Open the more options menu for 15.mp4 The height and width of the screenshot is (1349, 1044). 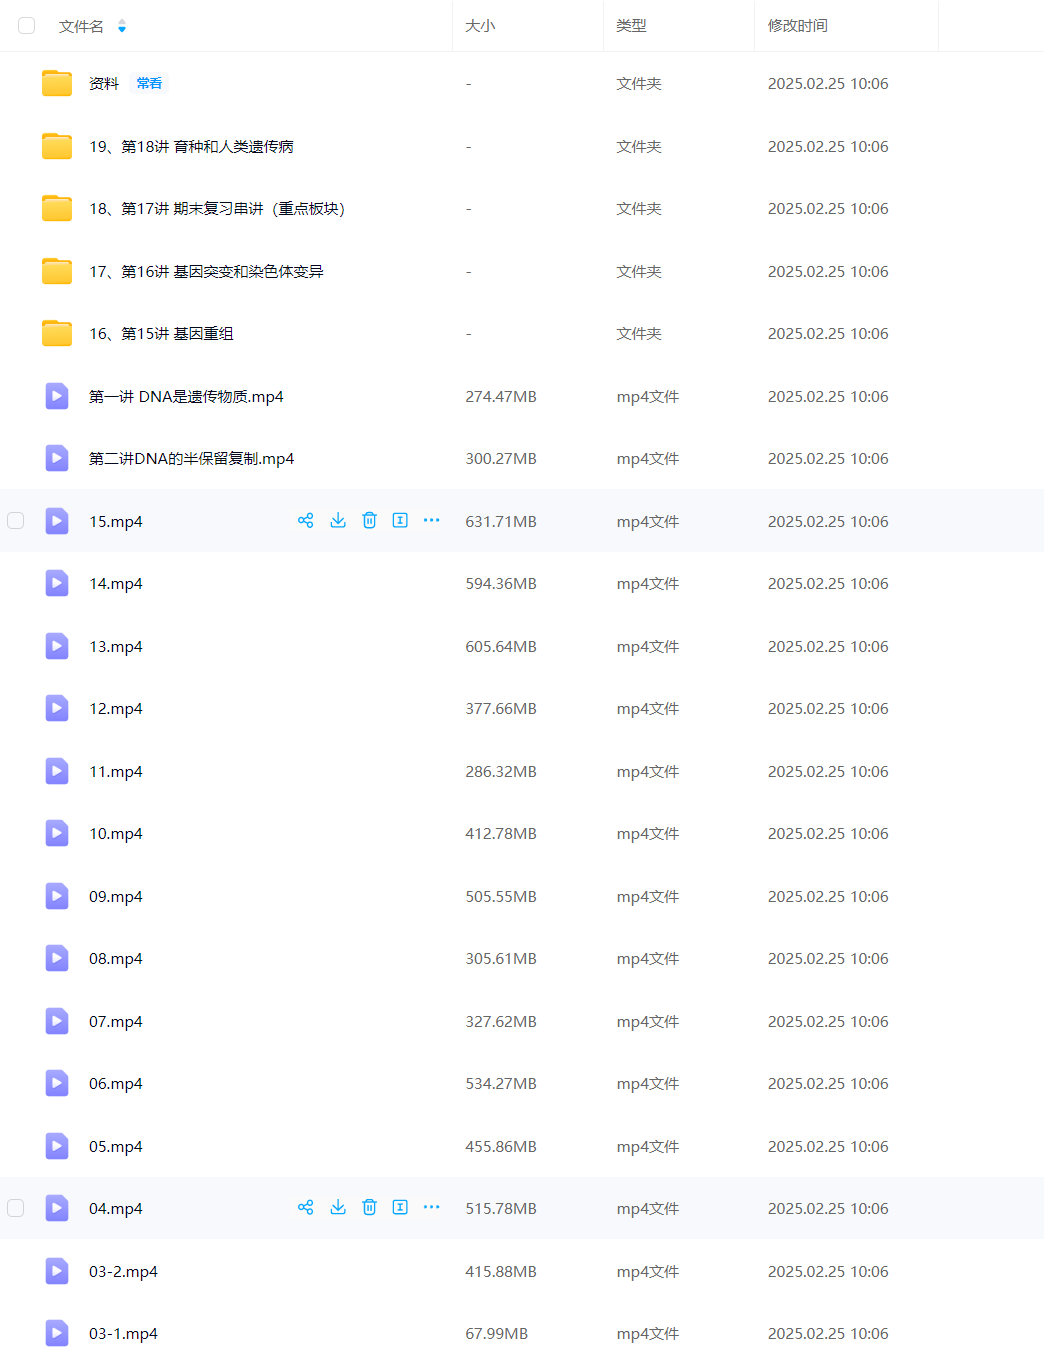[x=431, y=520]
